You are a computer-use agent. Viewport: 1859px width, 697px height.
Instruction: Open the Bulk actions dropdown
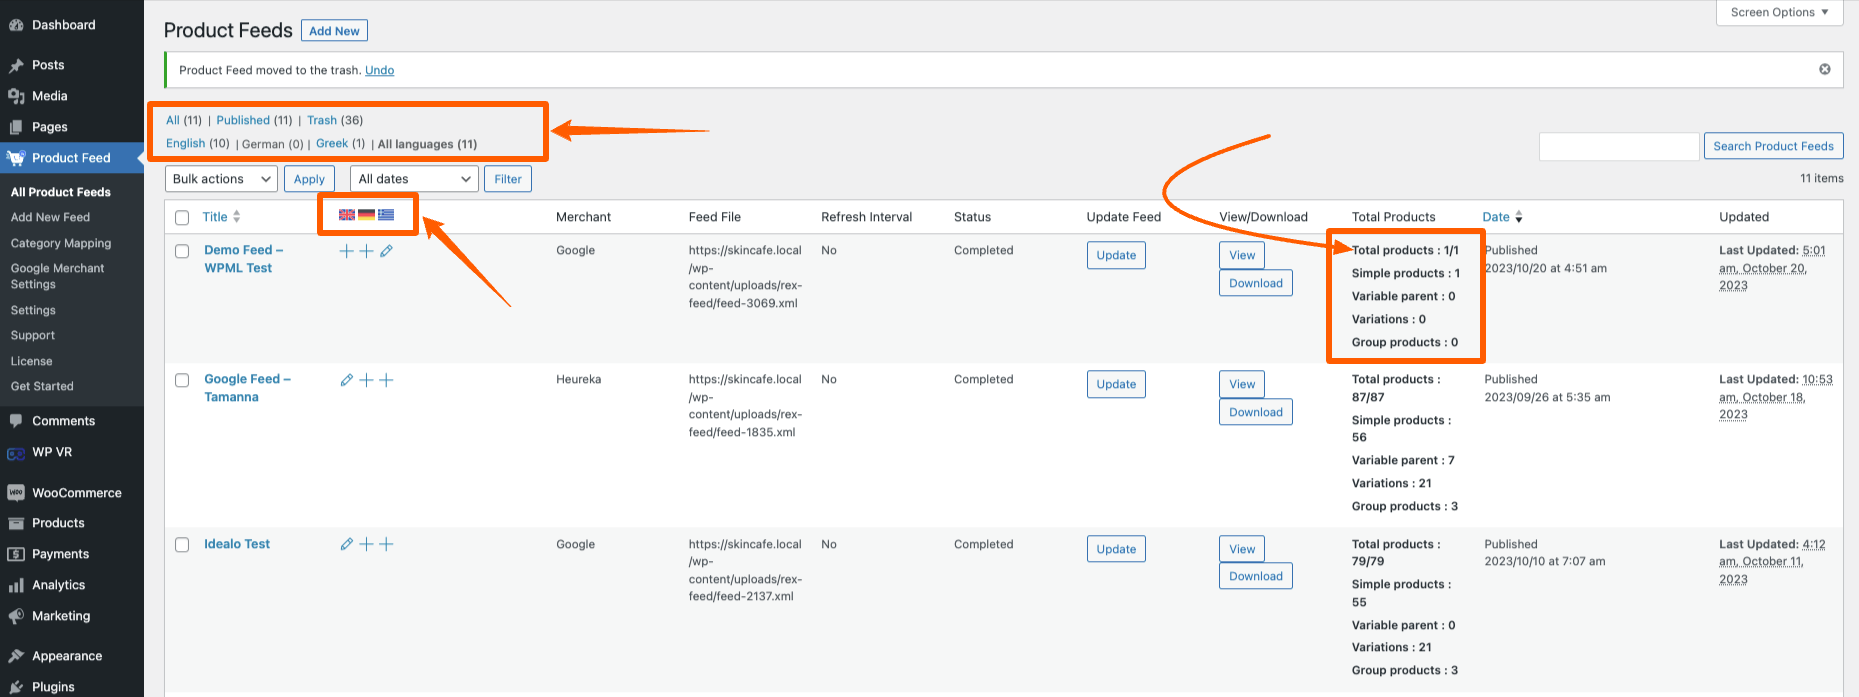[221, 179]
